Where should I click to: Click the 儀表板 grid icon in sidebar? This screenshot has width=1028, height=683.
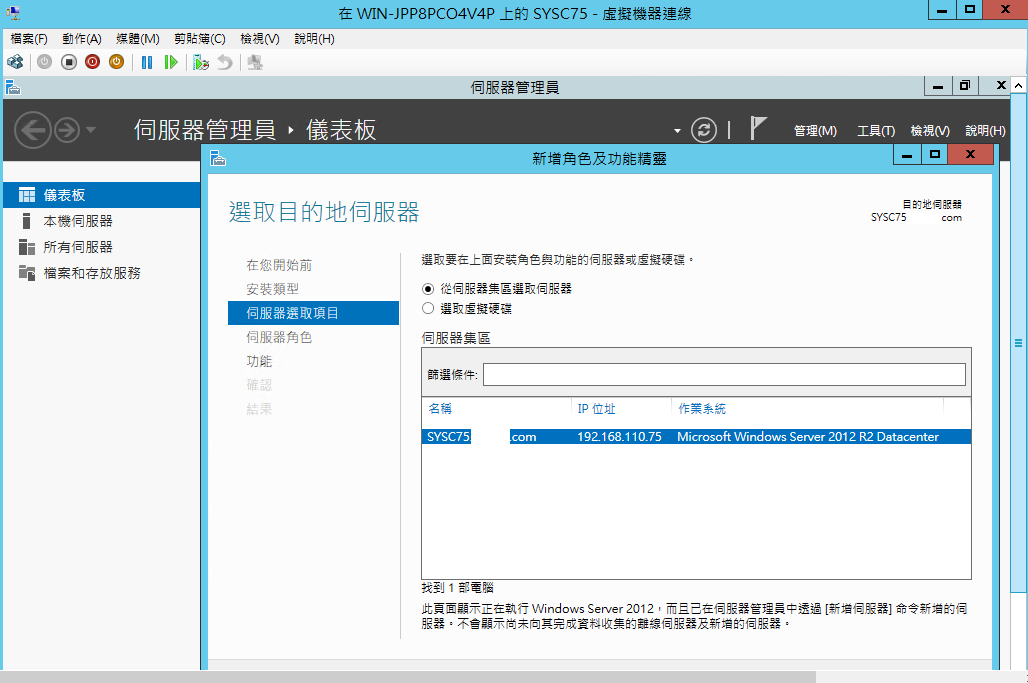coord(27,195)
